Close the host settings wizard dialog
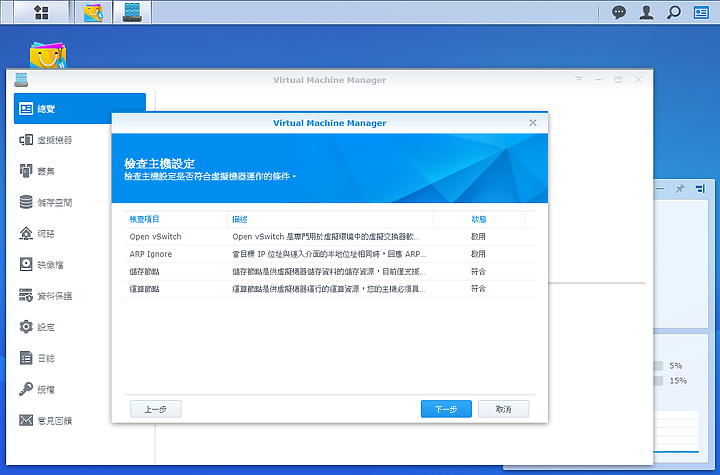Screen dimensions: 720x475 533,123
